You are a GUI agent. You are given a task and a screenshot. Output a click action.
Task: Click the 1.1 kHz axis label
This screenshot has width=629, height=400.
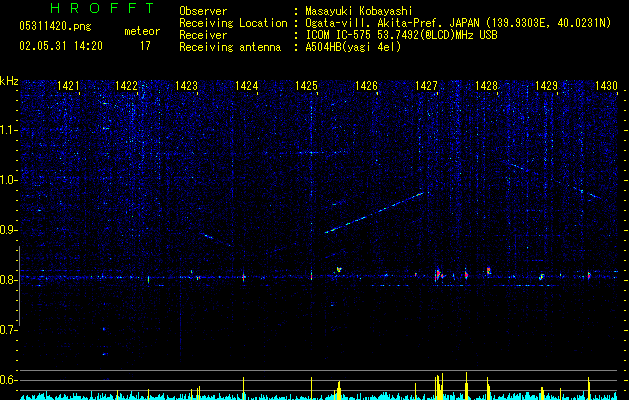point(8,130)
